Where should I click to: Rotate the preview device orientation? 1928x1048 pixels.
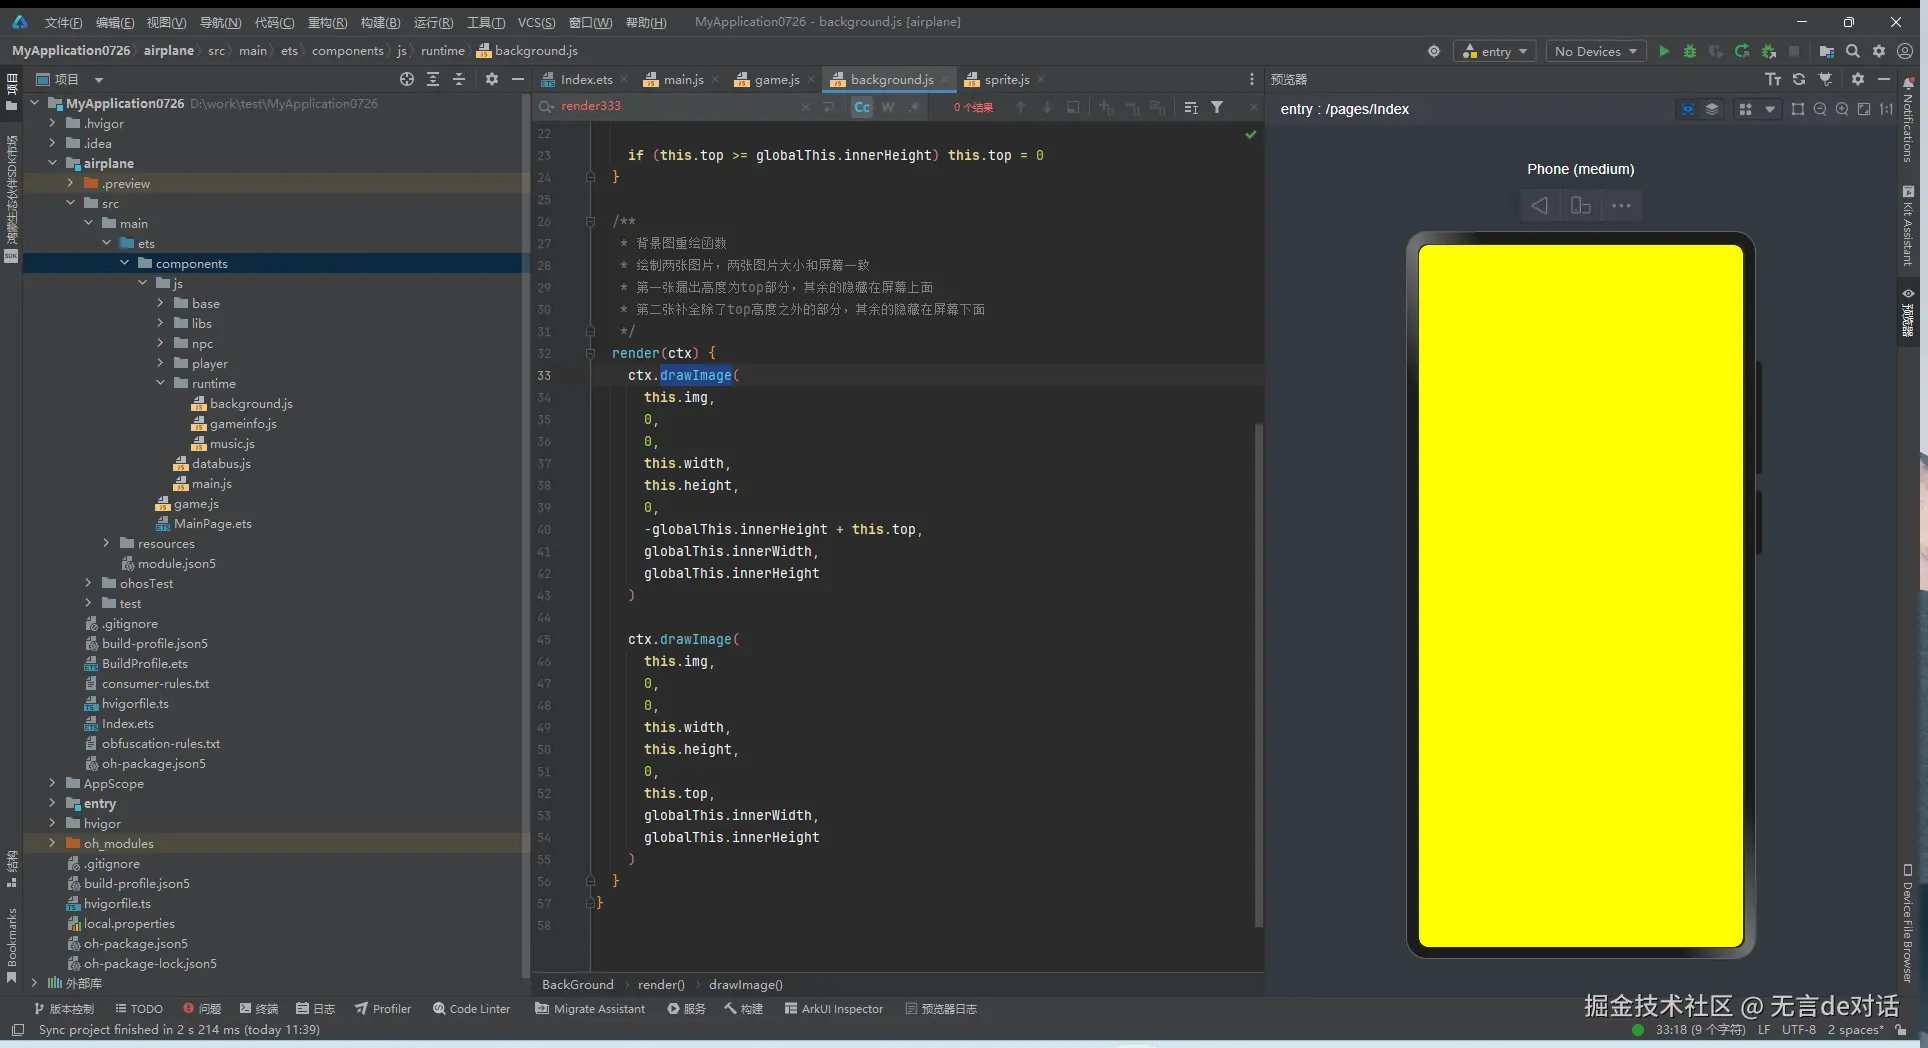[x=1580, y=206]
